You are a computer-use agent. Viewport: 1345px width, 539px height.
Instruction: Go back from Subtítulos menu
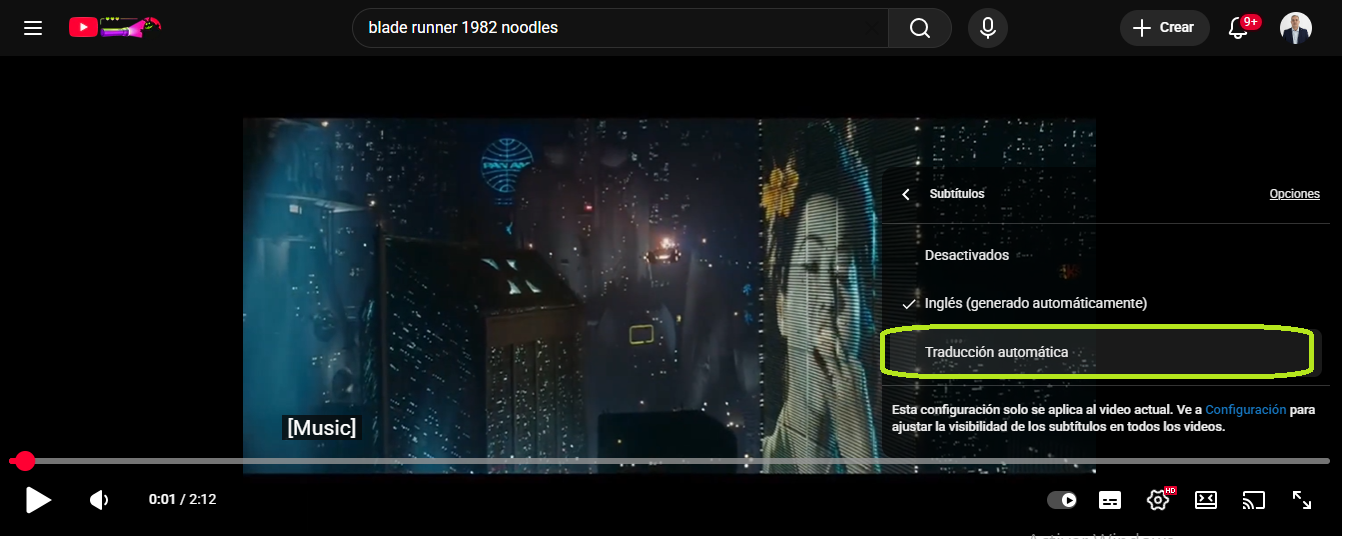point(906,194)
